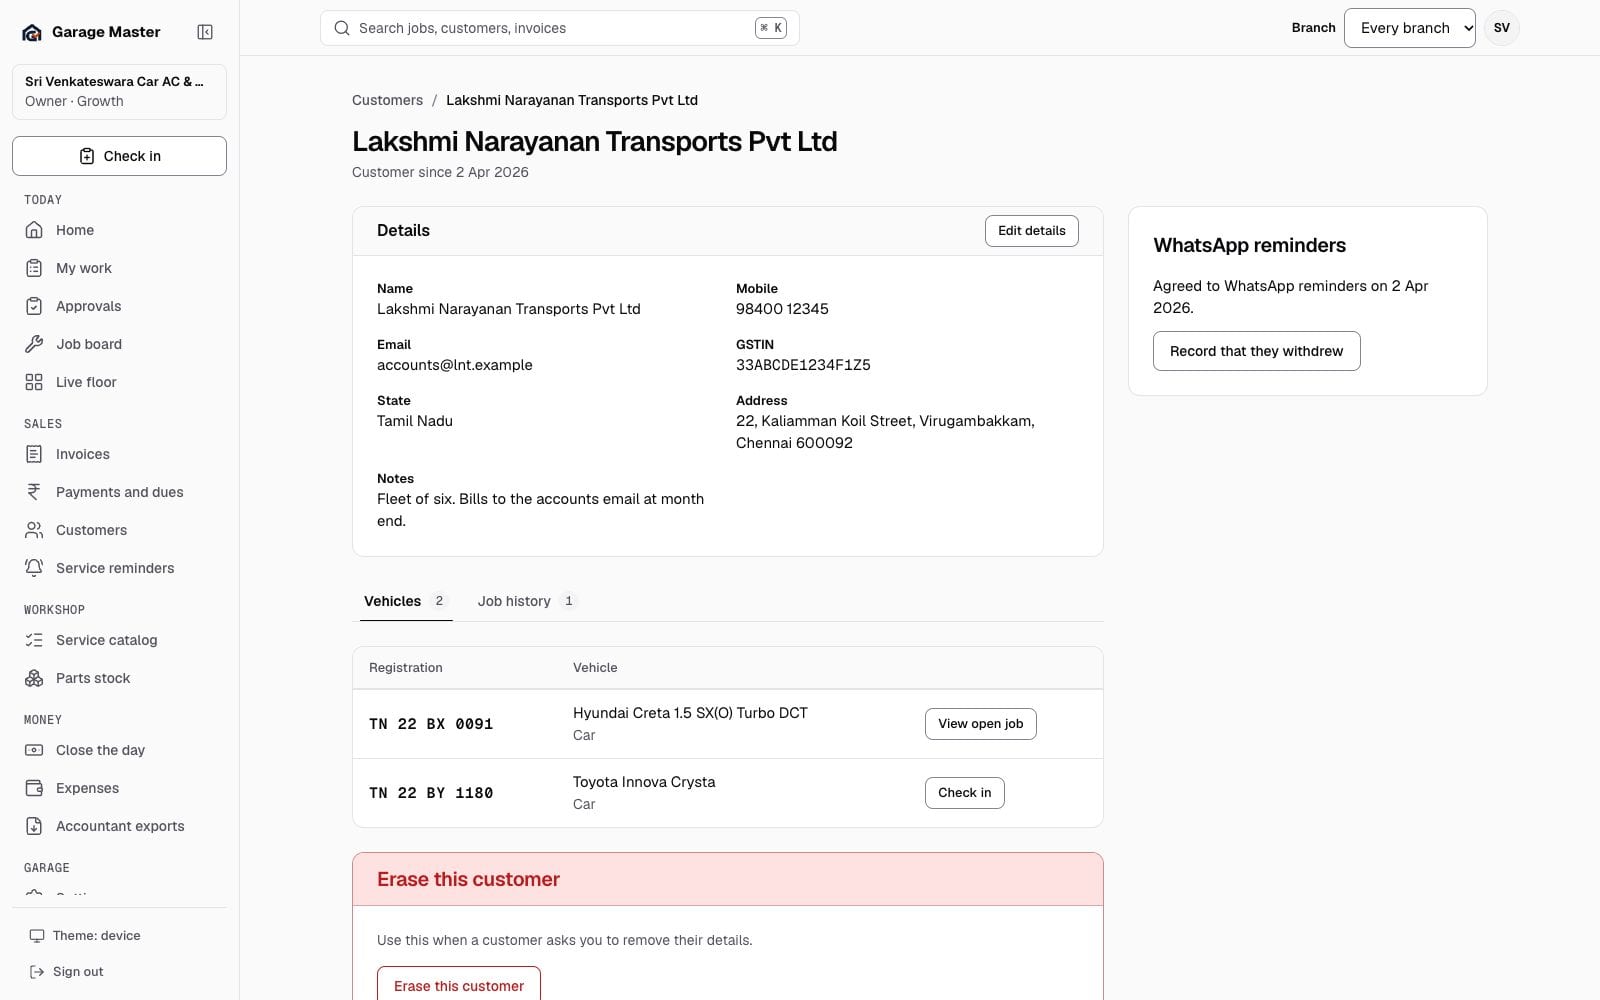
Task: Open Home in the sidebar menu
Action: click(x=119, y=230)
